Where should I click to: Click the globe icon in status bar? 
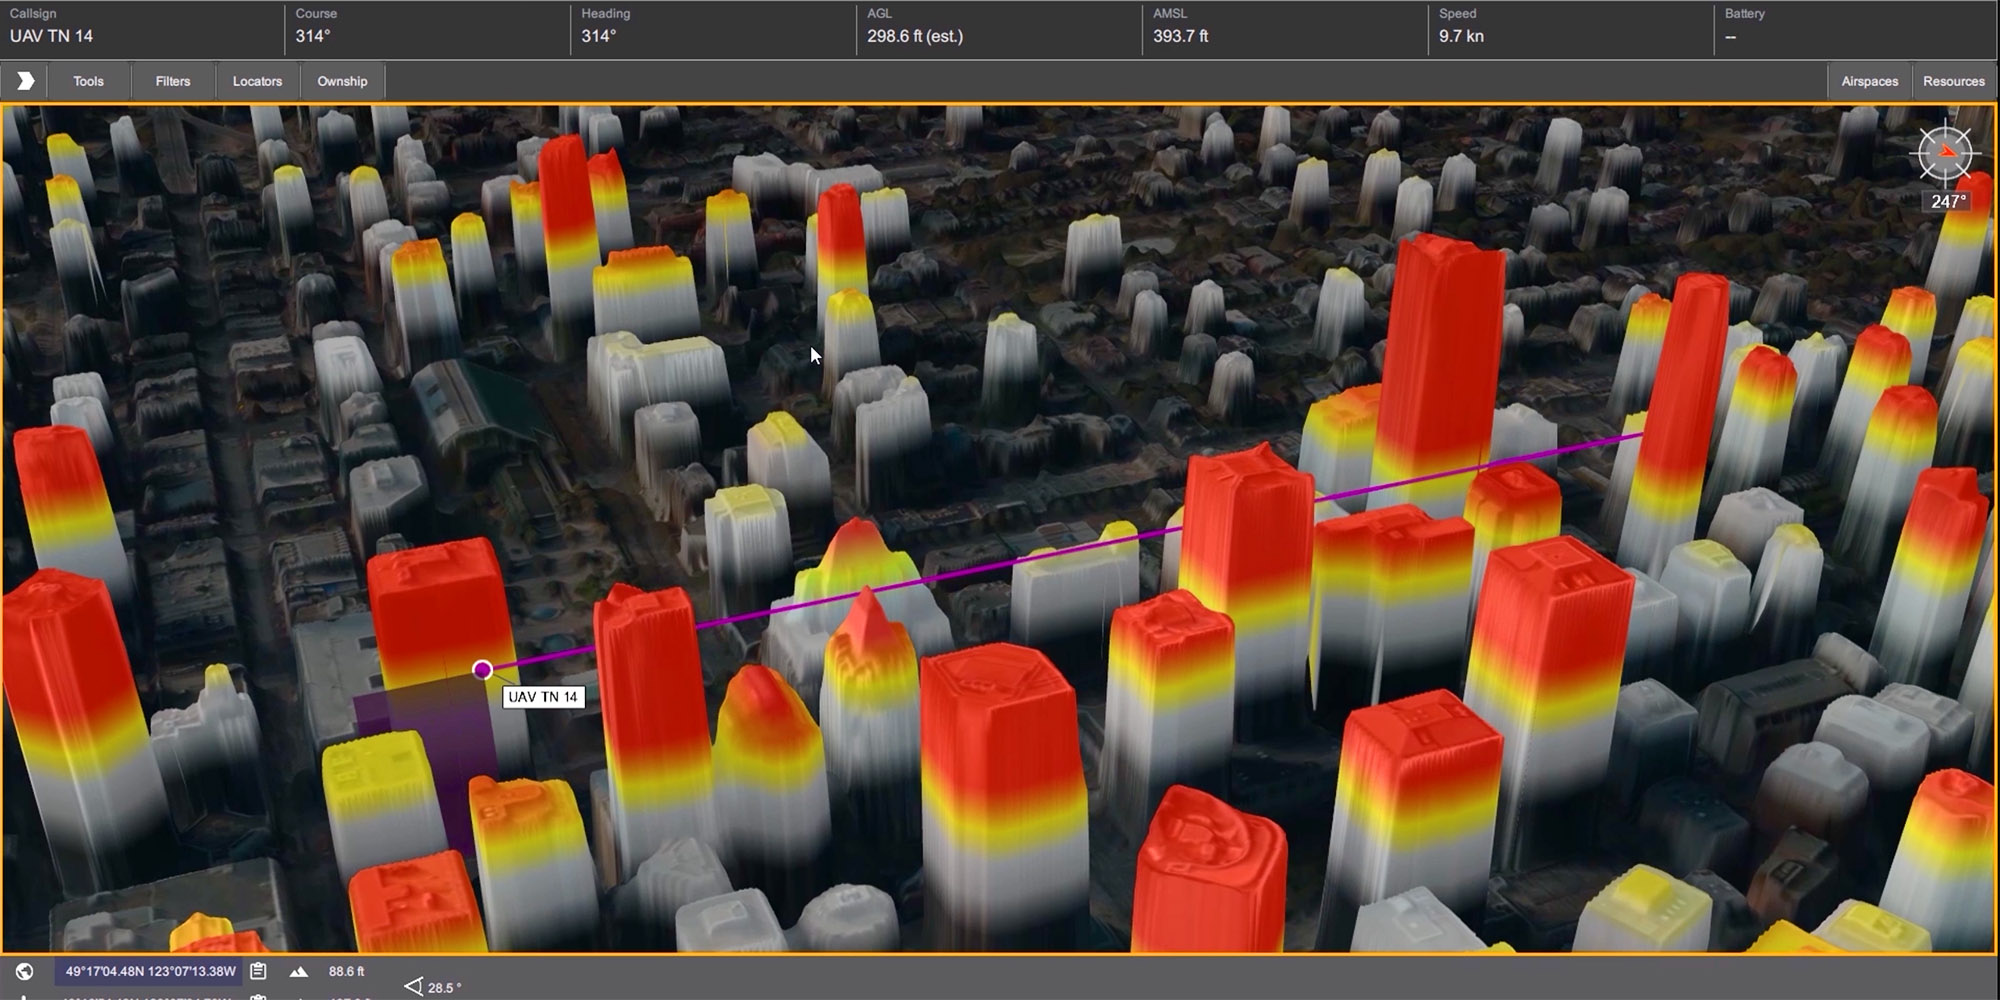coord(25,971)
